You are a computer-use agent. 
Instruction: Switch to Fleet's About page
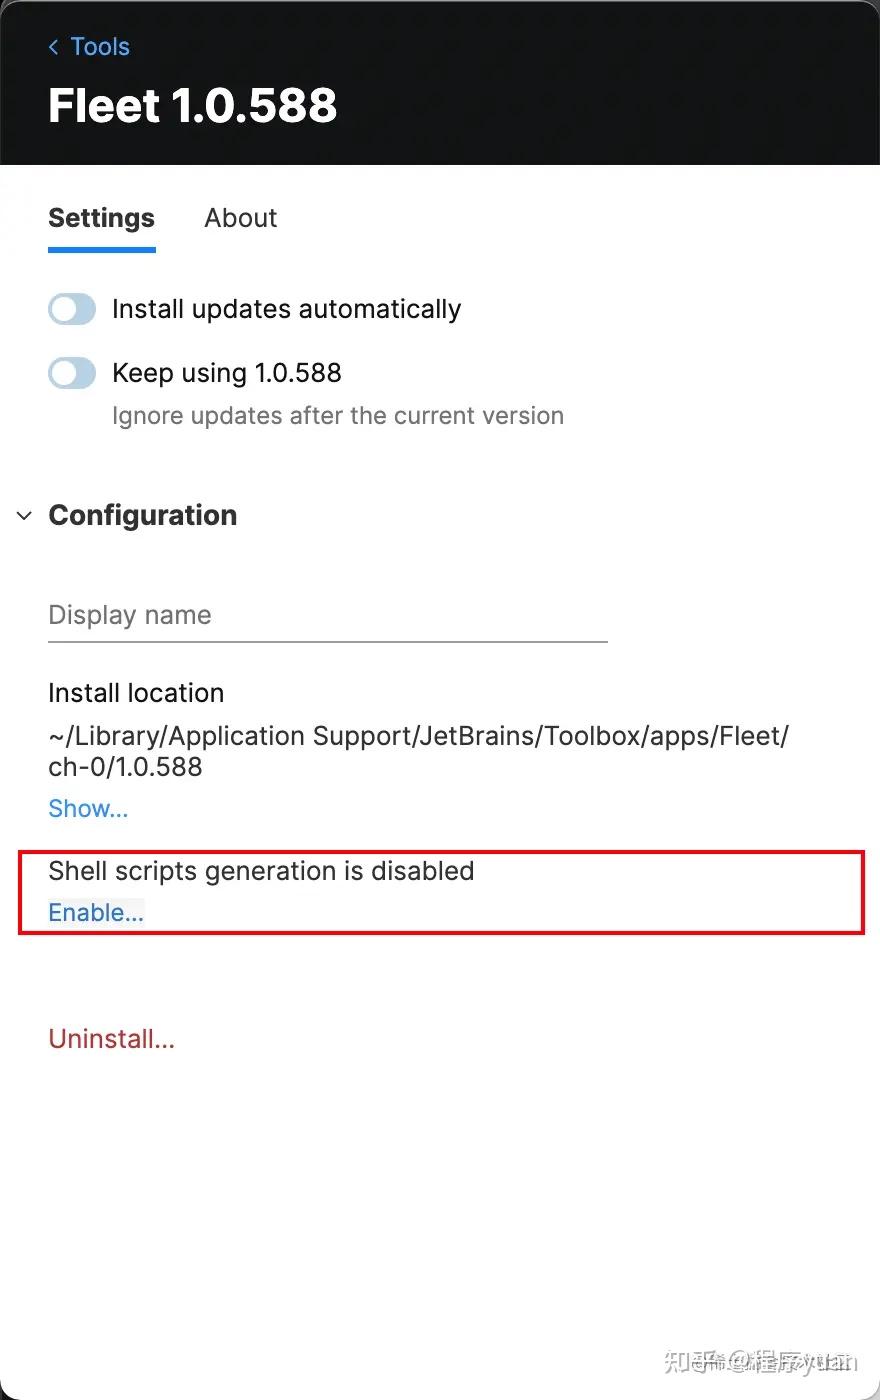point(240,218)
